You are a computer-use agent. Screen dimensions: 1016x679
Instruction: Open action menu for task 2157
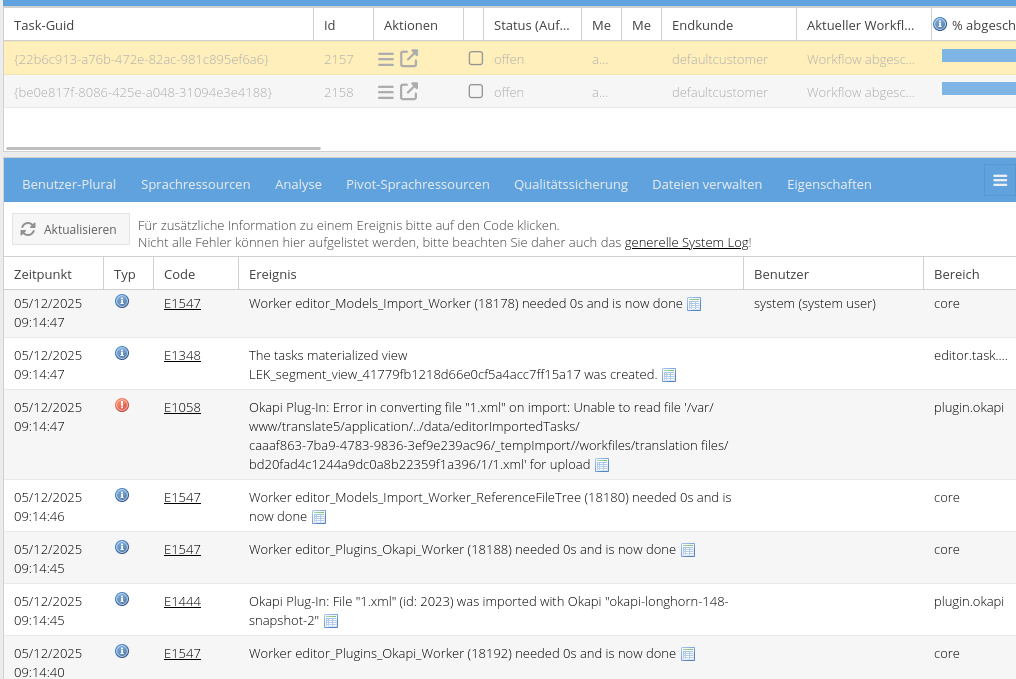pyautogui.click(x=386, y=59)
